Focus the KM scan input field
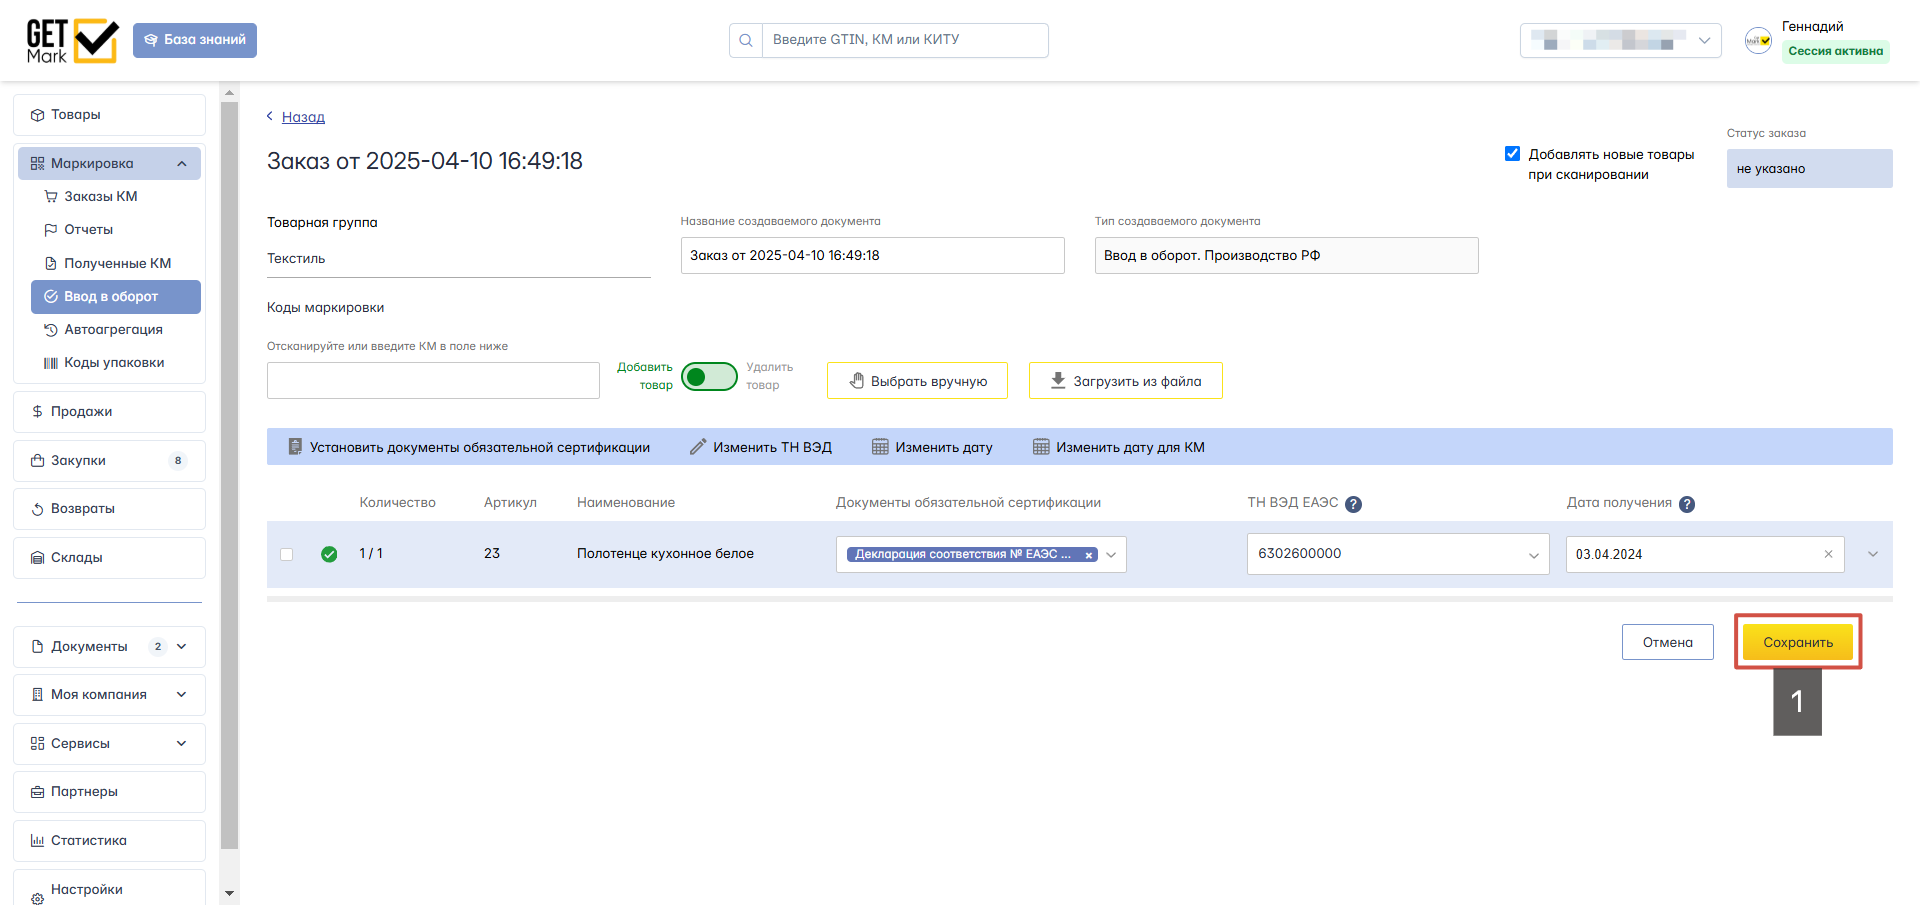The width and height of the screenshot is (1920, 905). [433, 381]
